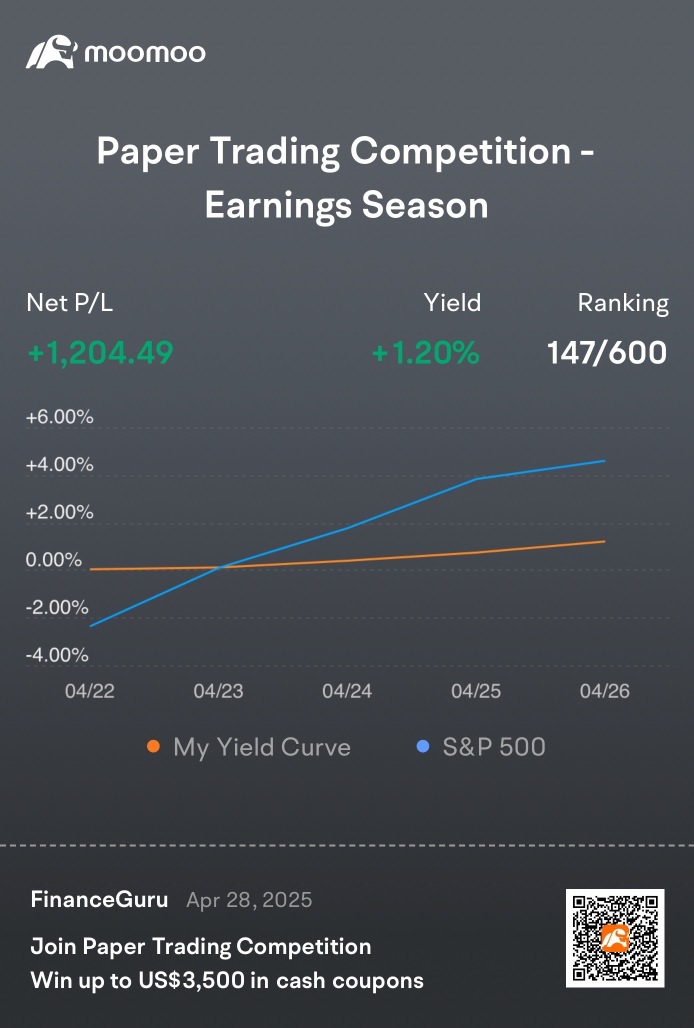
Task: Click the 04/22 date axis label
Action: (x=90, y=691)
